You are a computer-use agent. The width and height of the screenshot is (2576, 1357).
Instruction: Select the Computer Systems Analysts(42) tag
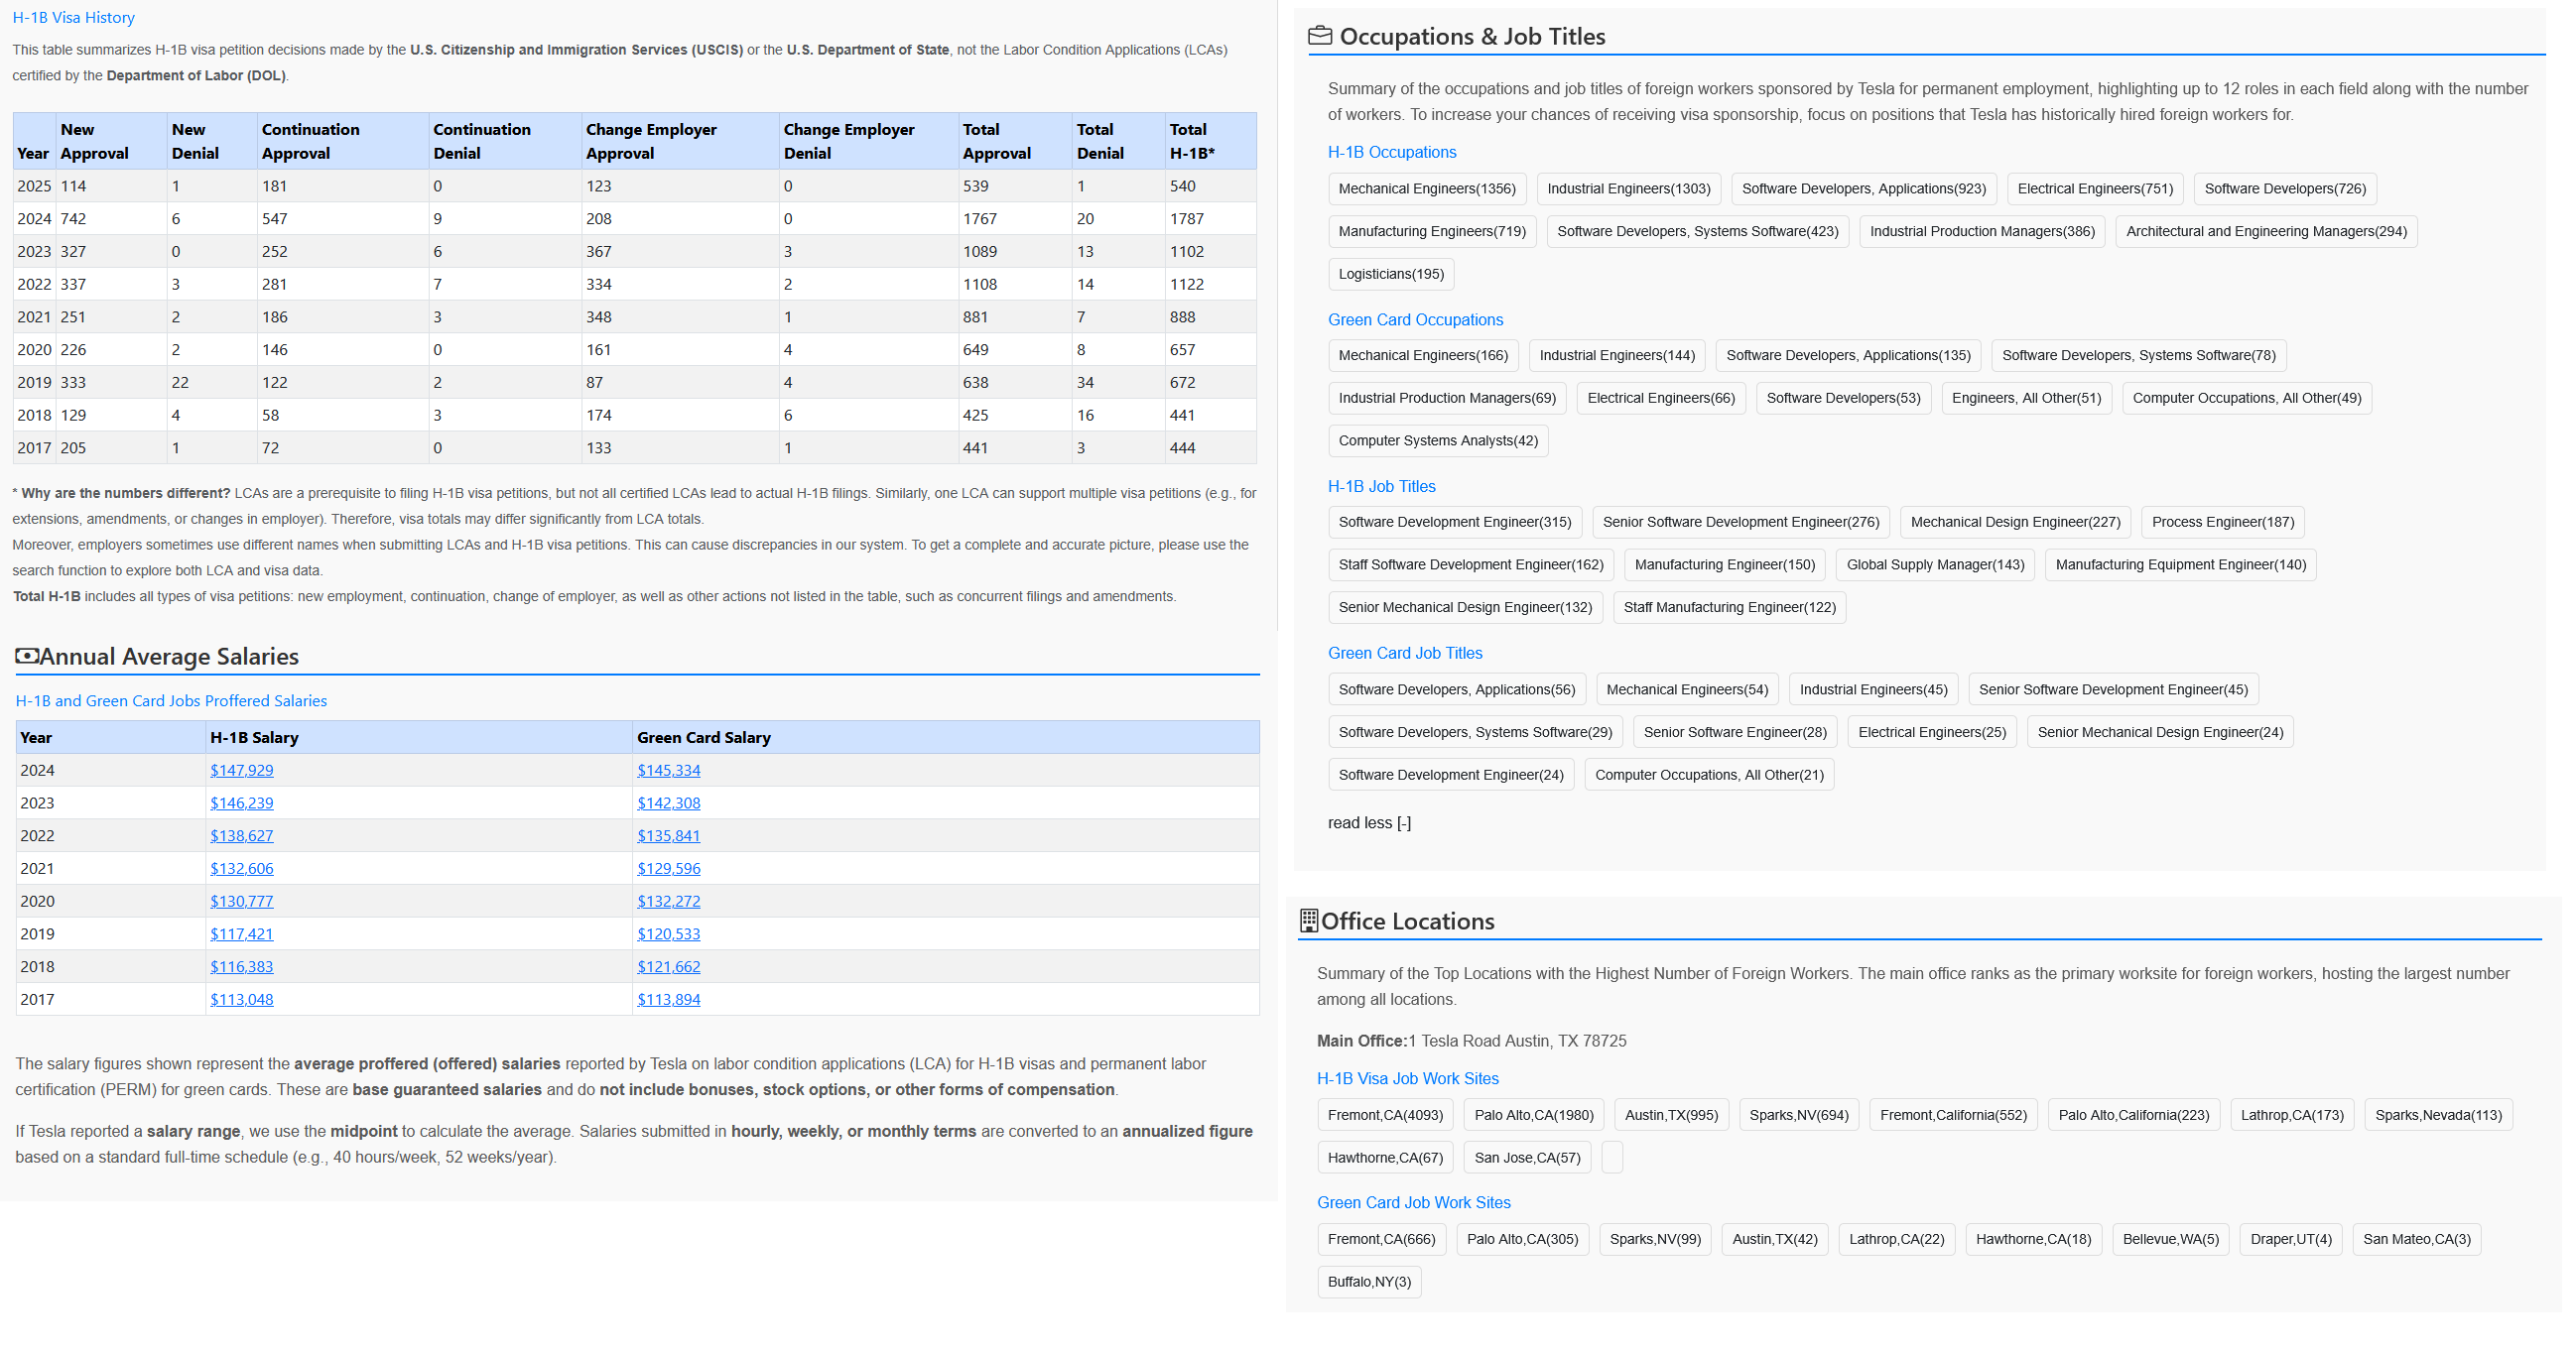tap(1438, 441)
